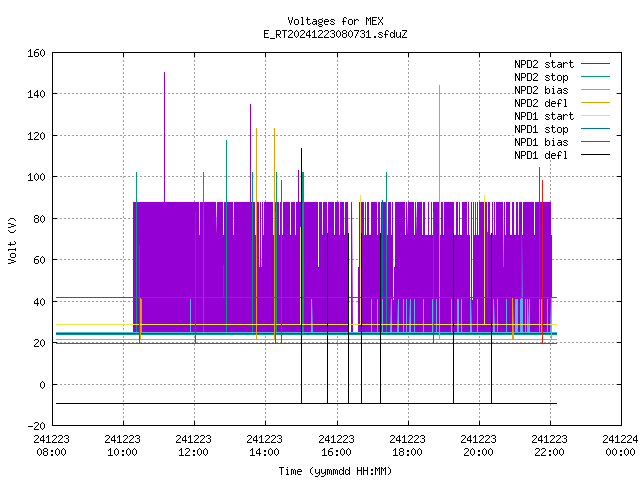Select the NPD2 bias legend entry text
The image size is (640, 480).
[541, 90]
